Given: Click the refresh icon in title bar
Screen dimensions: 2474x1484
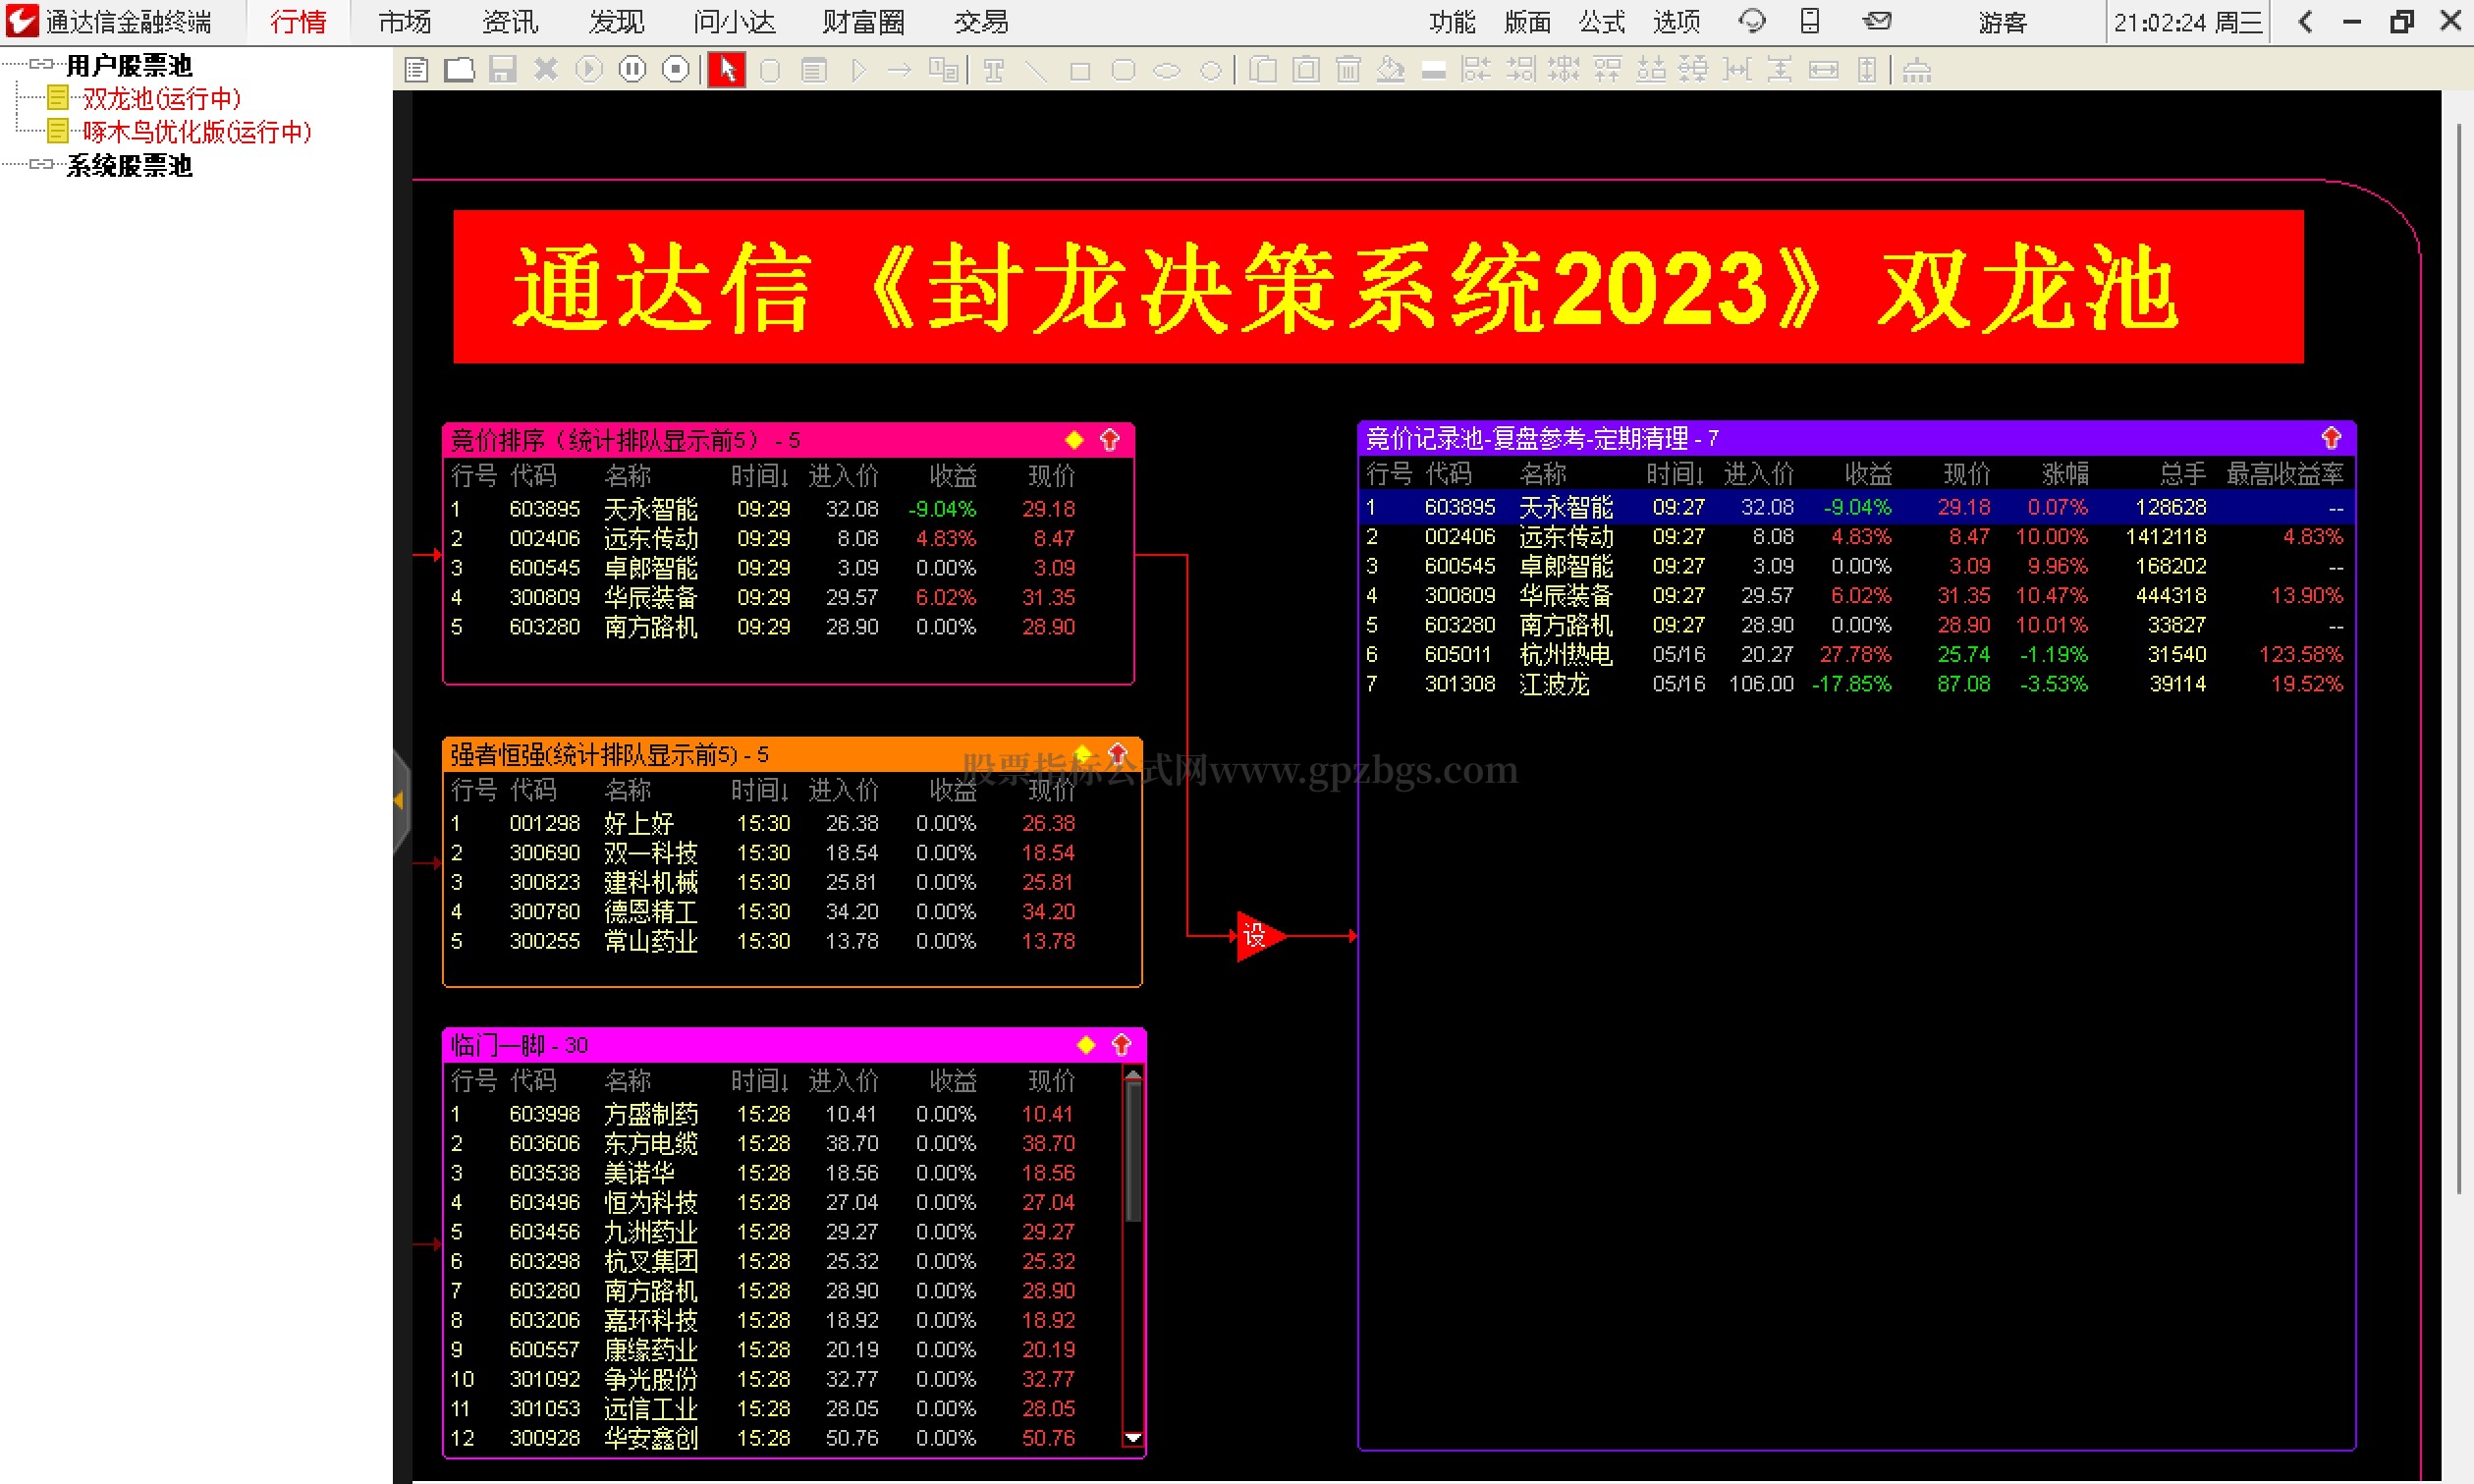Looking at the screenshot, I should [1752, 21].
